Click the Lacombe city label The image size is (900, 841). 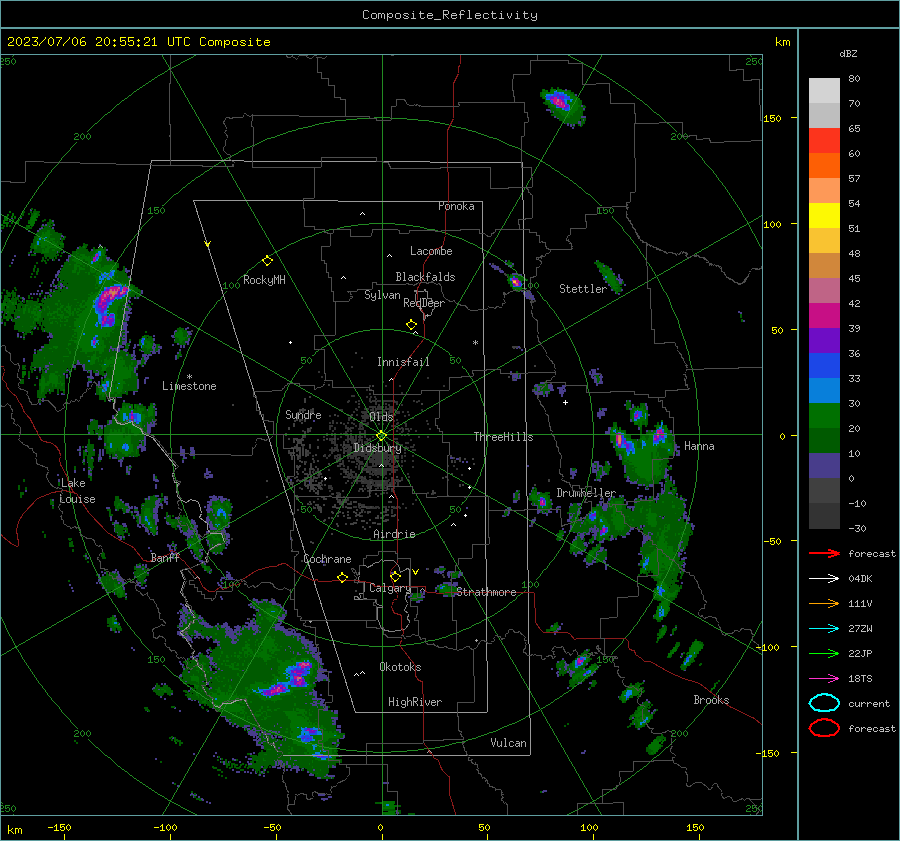tap(431, 251)
